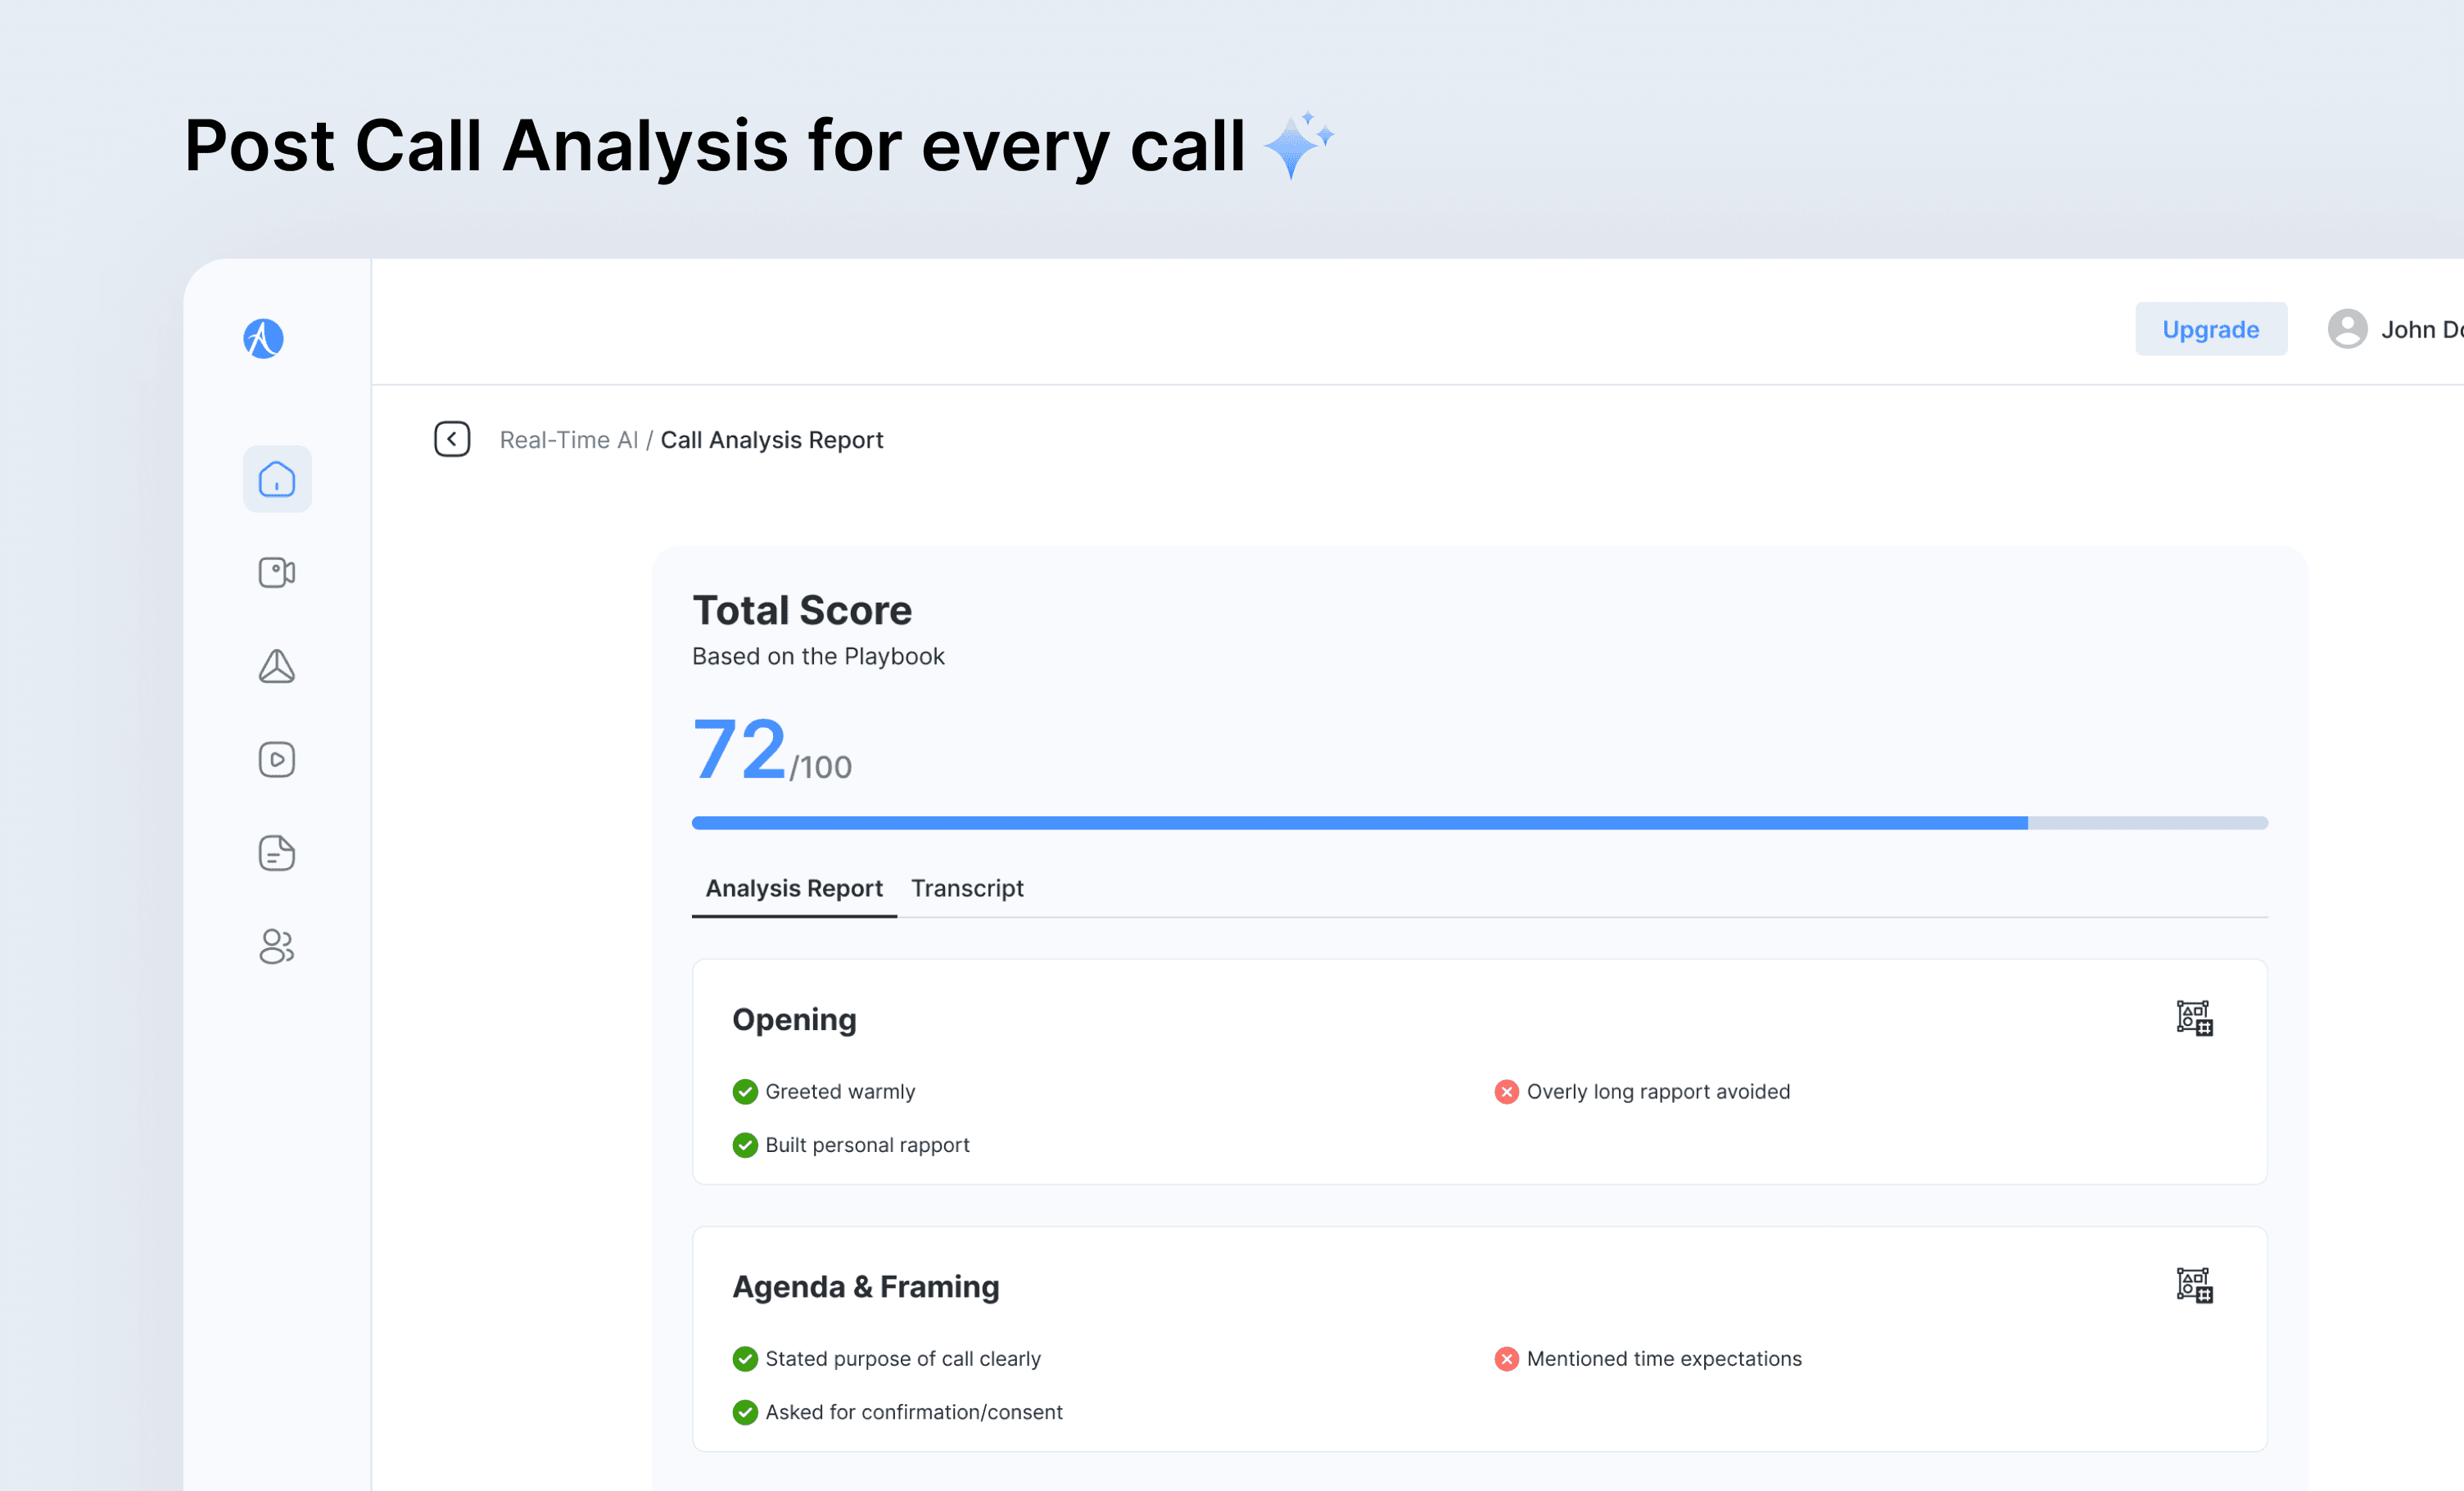The image size is (2464, 1491).
Task: Click the Greeted warmly green checkmark
Action: [x=745, y=1092]
